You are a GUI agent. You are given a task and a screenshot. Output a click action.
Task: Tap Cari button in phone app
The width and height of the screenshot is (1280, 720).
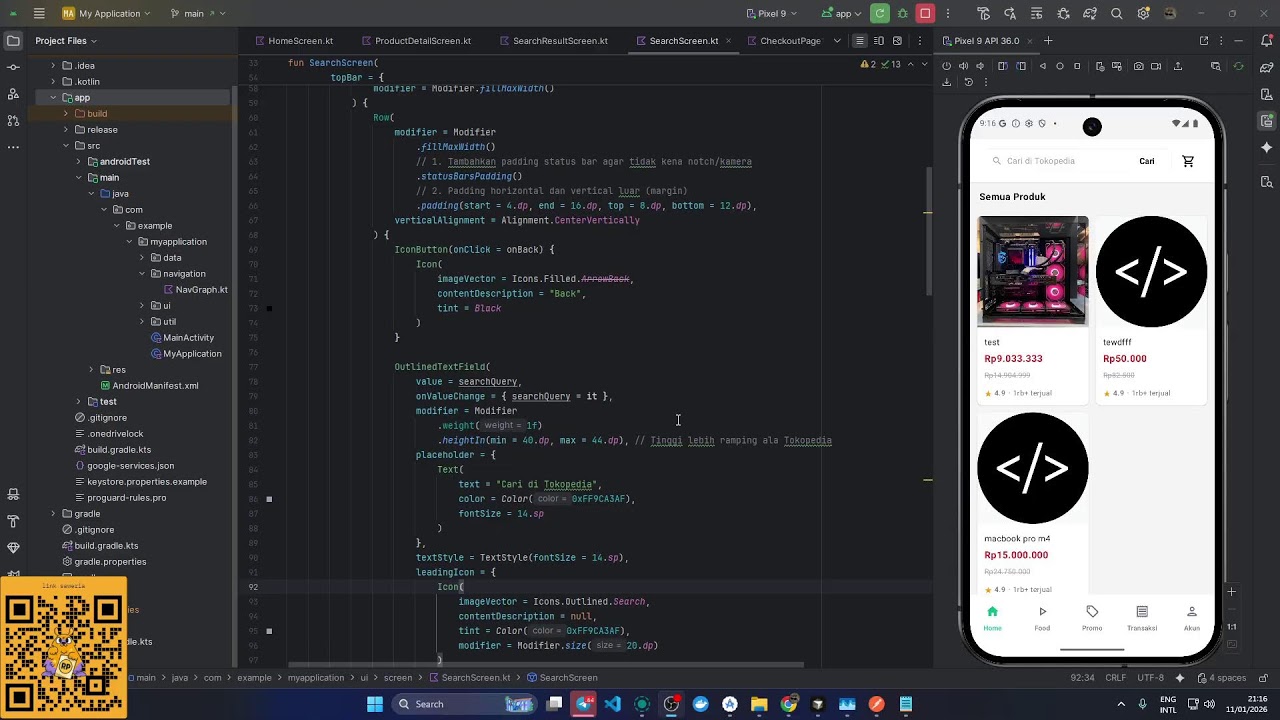pos(1147,161)
